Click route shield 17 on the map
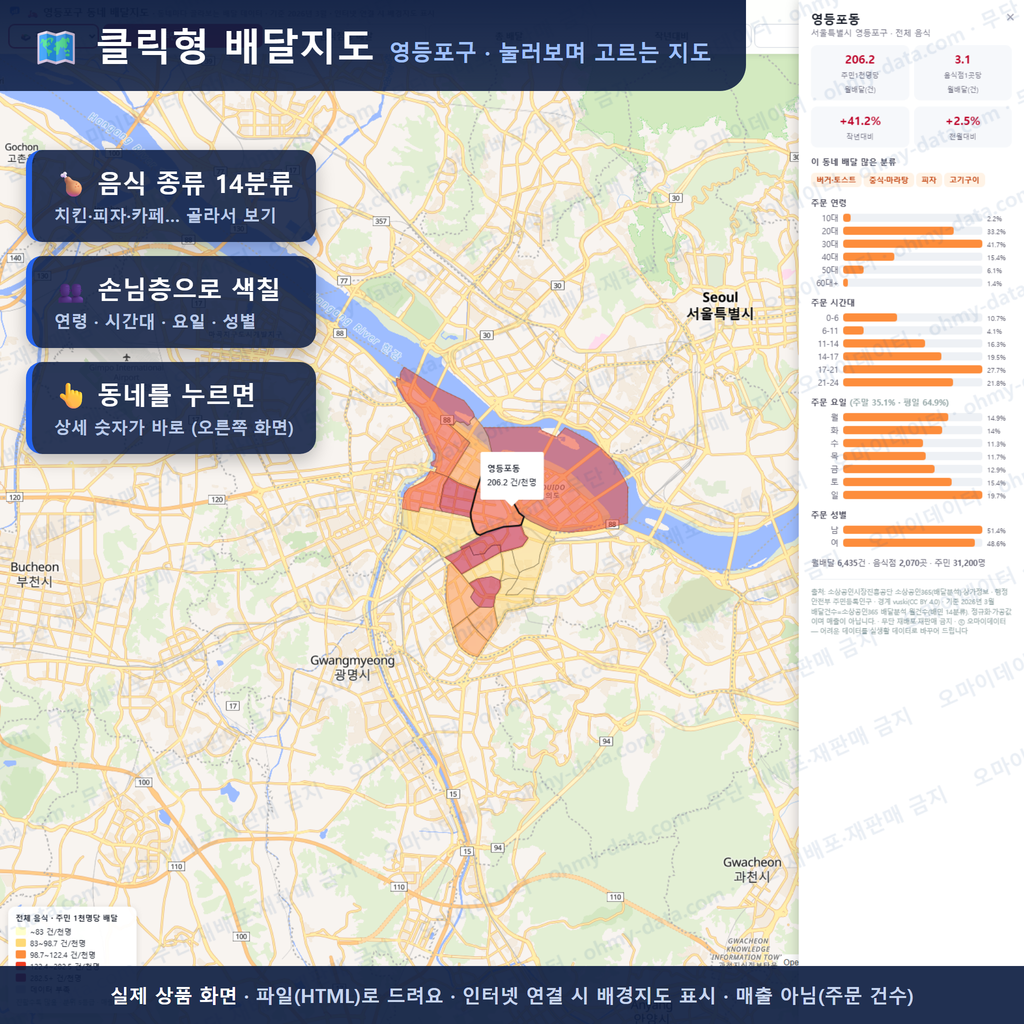The image size is (1024, 1024). (x=232, y=706)
